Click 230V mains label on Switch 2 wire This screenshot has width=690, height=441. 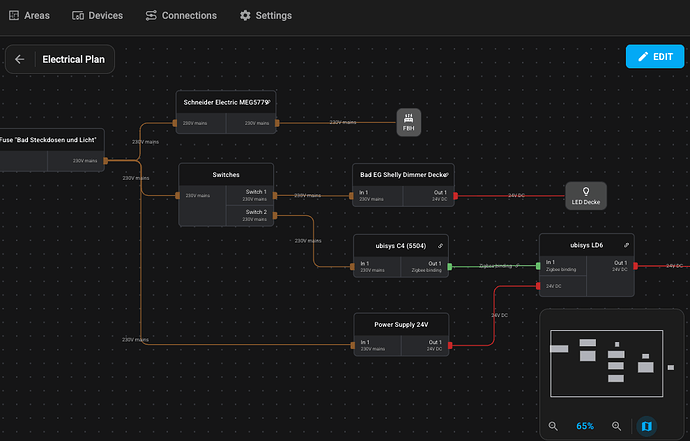[308, 241]
